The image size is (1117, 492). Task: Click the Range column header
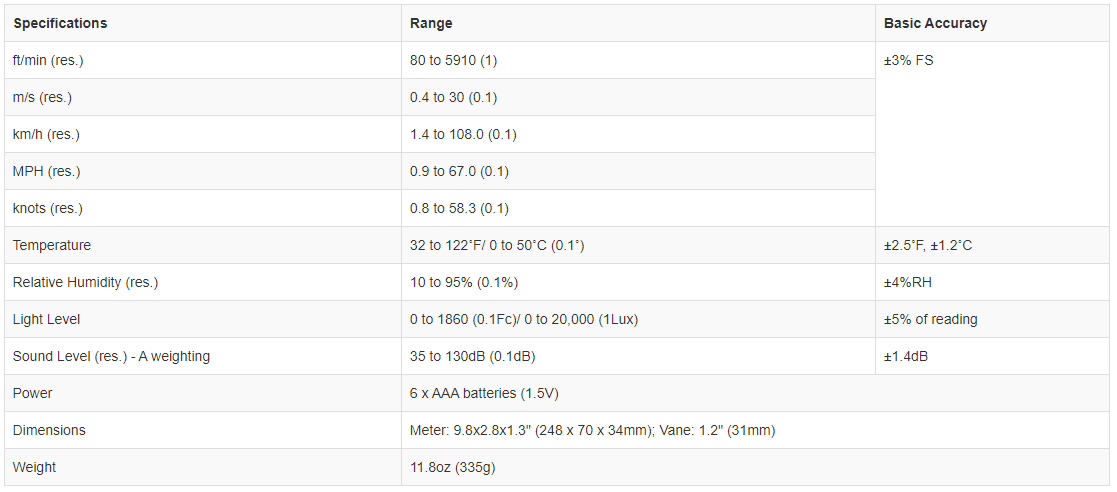(x=431, y=23)
